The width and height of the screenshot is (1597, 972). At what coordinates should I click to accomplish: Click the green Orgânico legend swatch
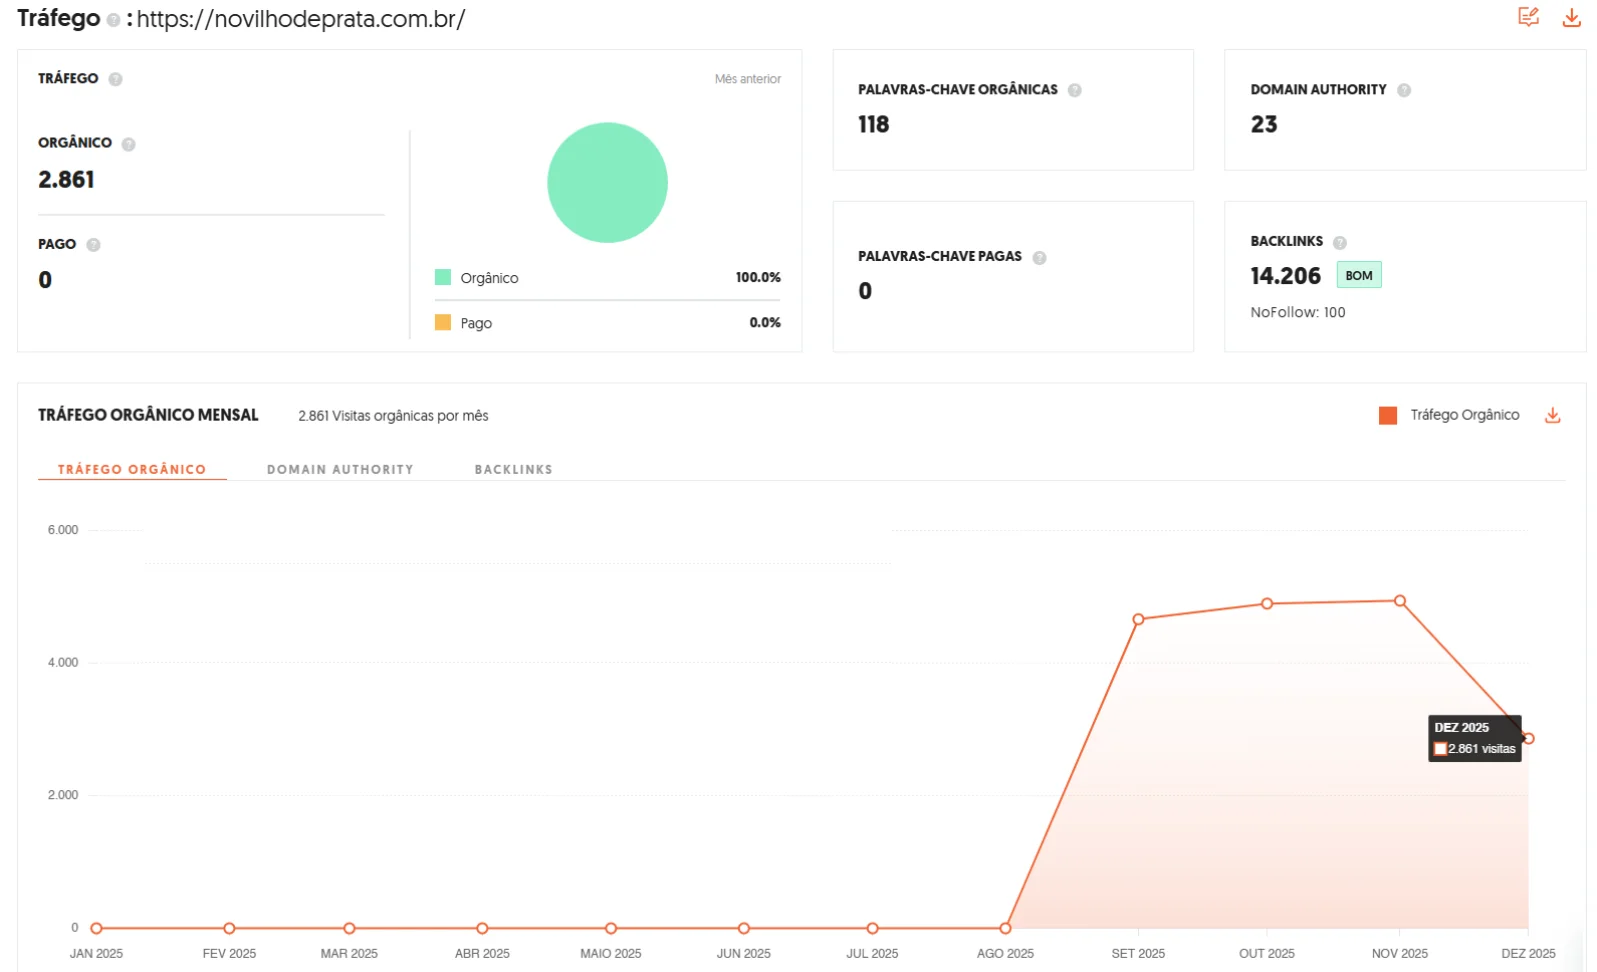pos(443,277)
